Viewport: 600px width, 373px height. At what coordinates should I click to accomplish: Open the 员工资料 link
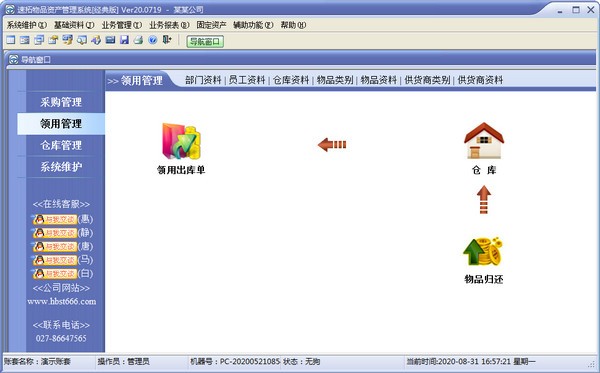click(247, 80)
